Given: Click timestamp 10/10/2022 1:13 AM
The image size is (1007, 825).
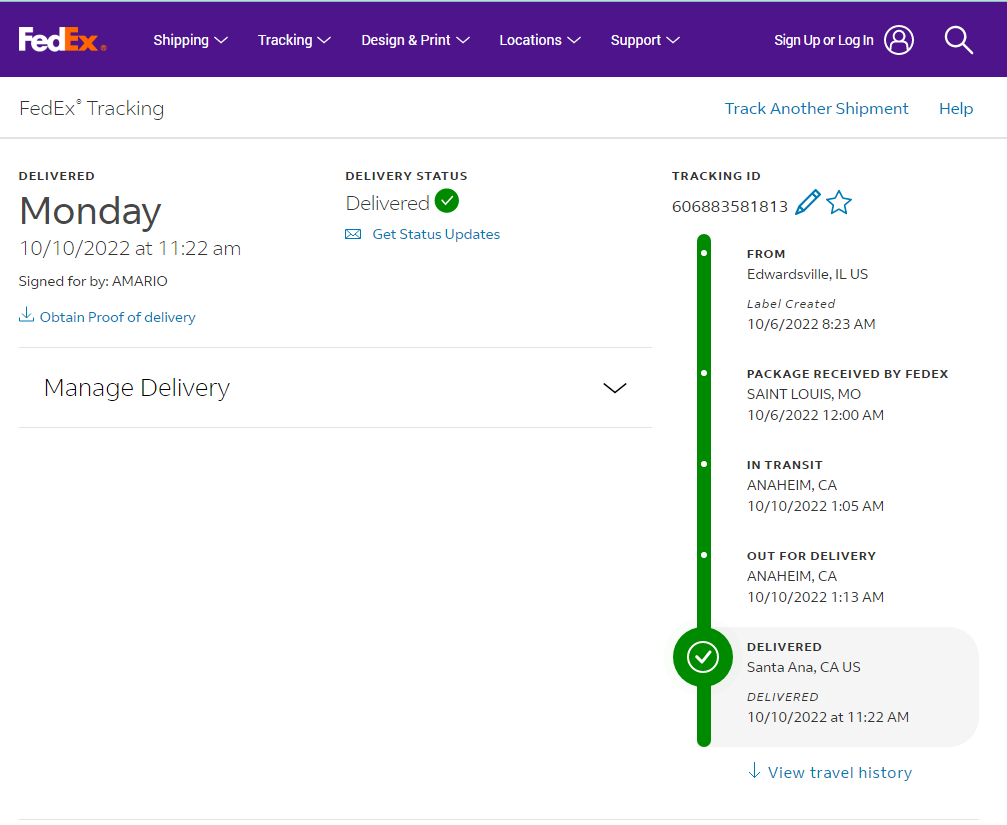Looking at the screenshot, I should tap(816, 597).
